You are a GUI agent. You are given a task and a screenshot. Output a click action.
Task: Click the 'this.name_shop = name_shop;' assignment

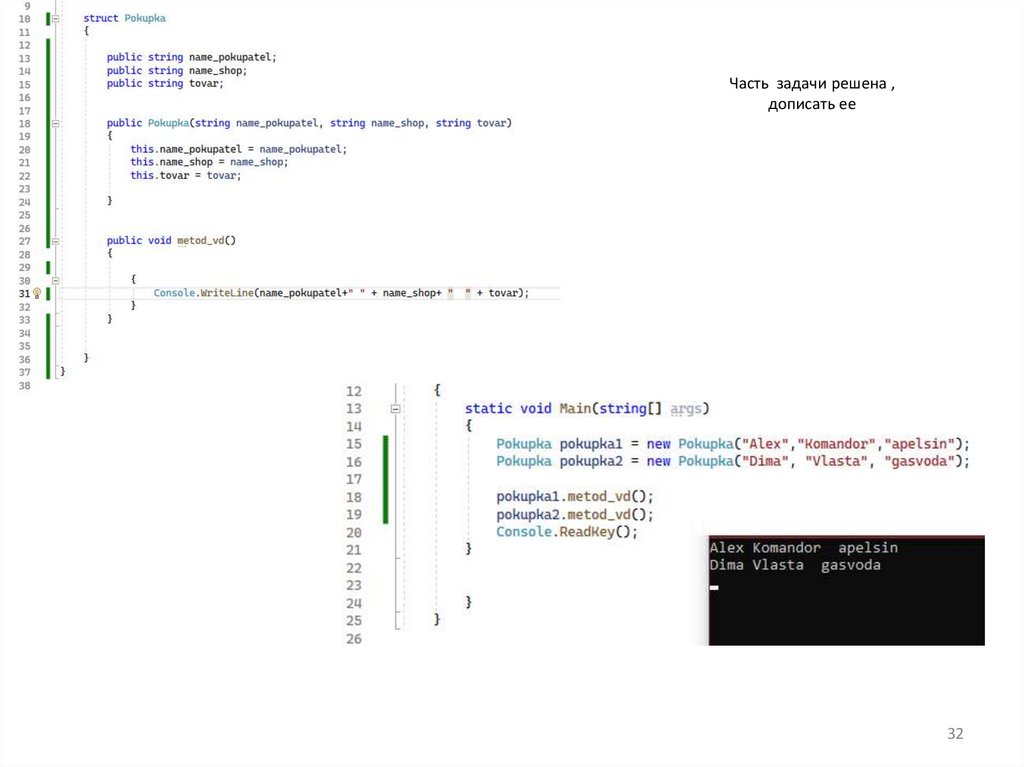pos(209,162)
